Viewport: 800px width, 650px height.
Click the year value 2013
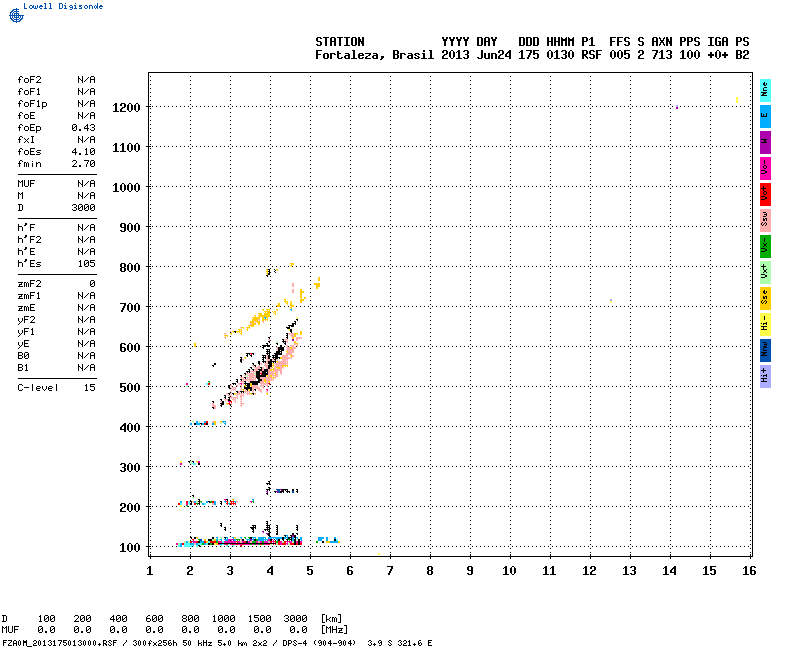point(455,55)
